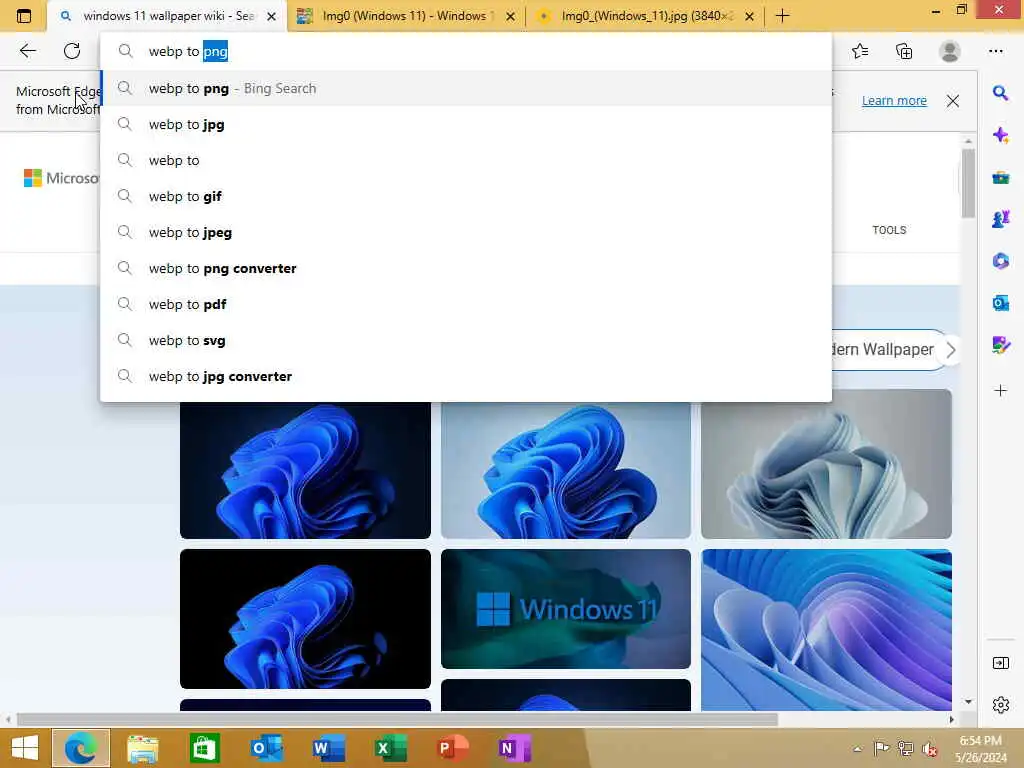Open the purple wave wallpaper thumbnail
Image resolution: width=1024 pixels, height=768 pixels.
(x=826, y=630)
